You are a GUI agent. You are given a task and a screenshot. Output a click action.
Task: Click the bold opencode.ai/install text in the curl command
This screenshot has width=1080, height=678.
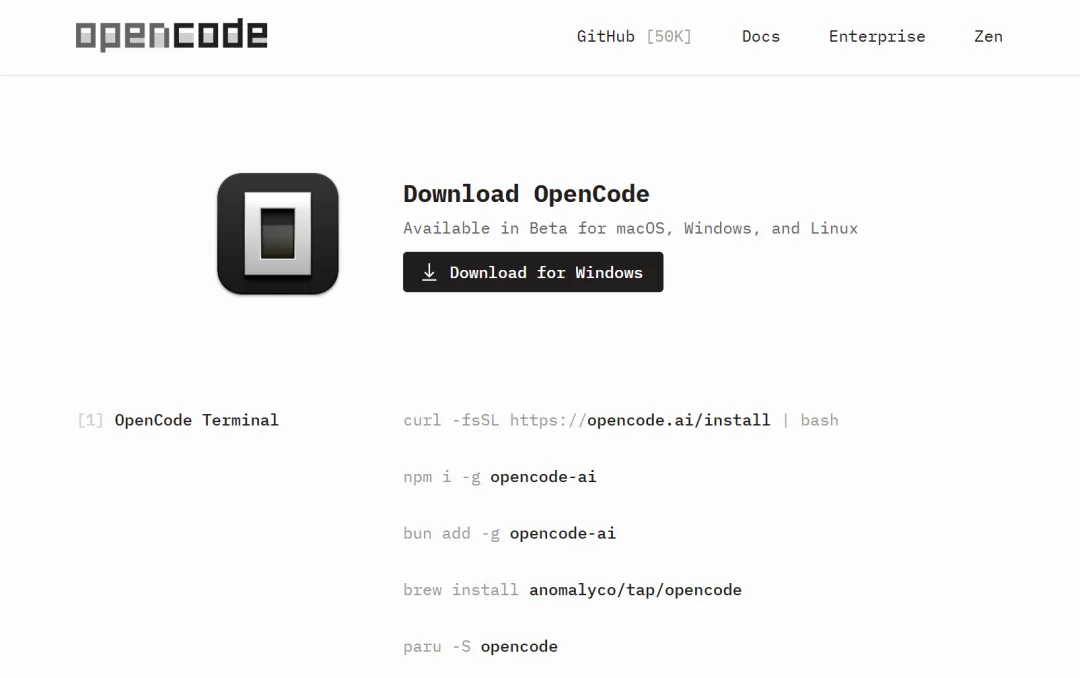(676, 420)
